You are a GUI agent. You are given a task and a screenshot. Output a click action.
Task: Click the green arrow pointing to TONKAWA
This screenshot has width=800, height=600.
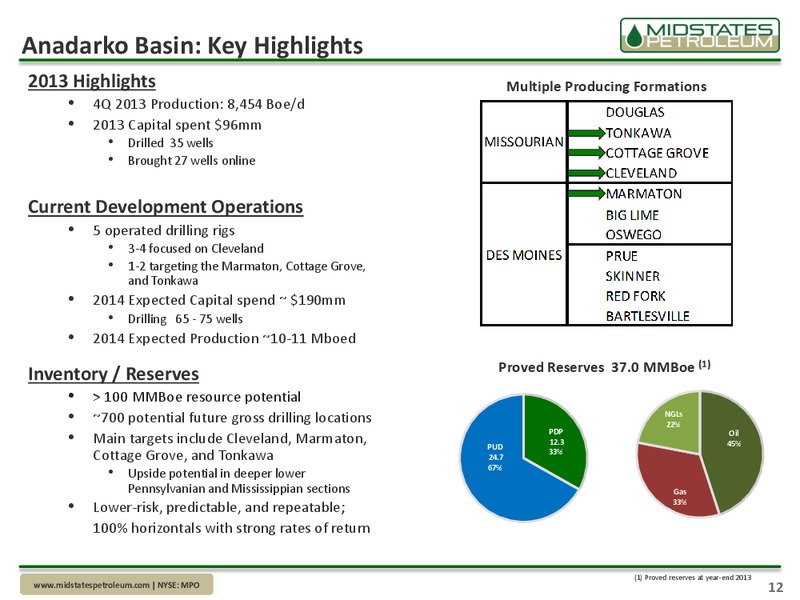click(x=586, y=133)
